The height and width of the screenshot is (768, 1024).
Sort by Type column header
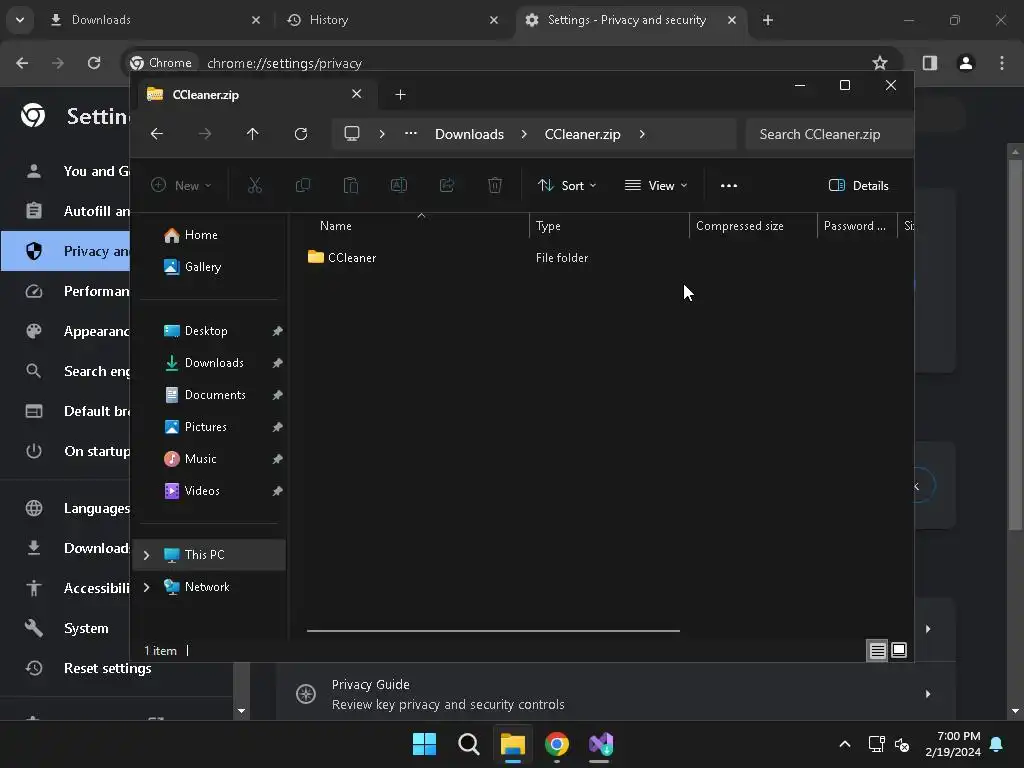pos(609,226)
